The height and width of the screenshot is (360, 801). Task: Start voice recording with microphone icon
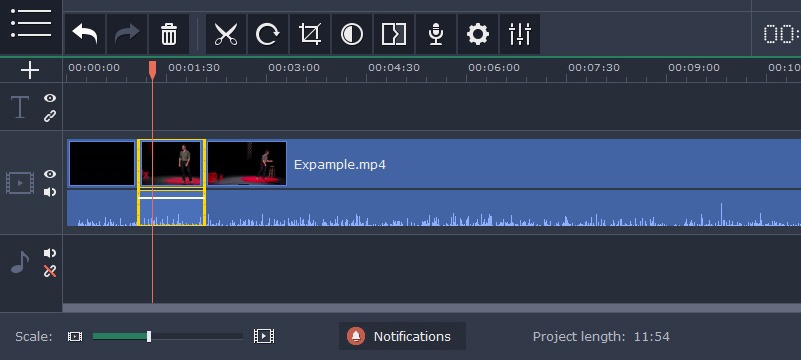tap(435, 34)
